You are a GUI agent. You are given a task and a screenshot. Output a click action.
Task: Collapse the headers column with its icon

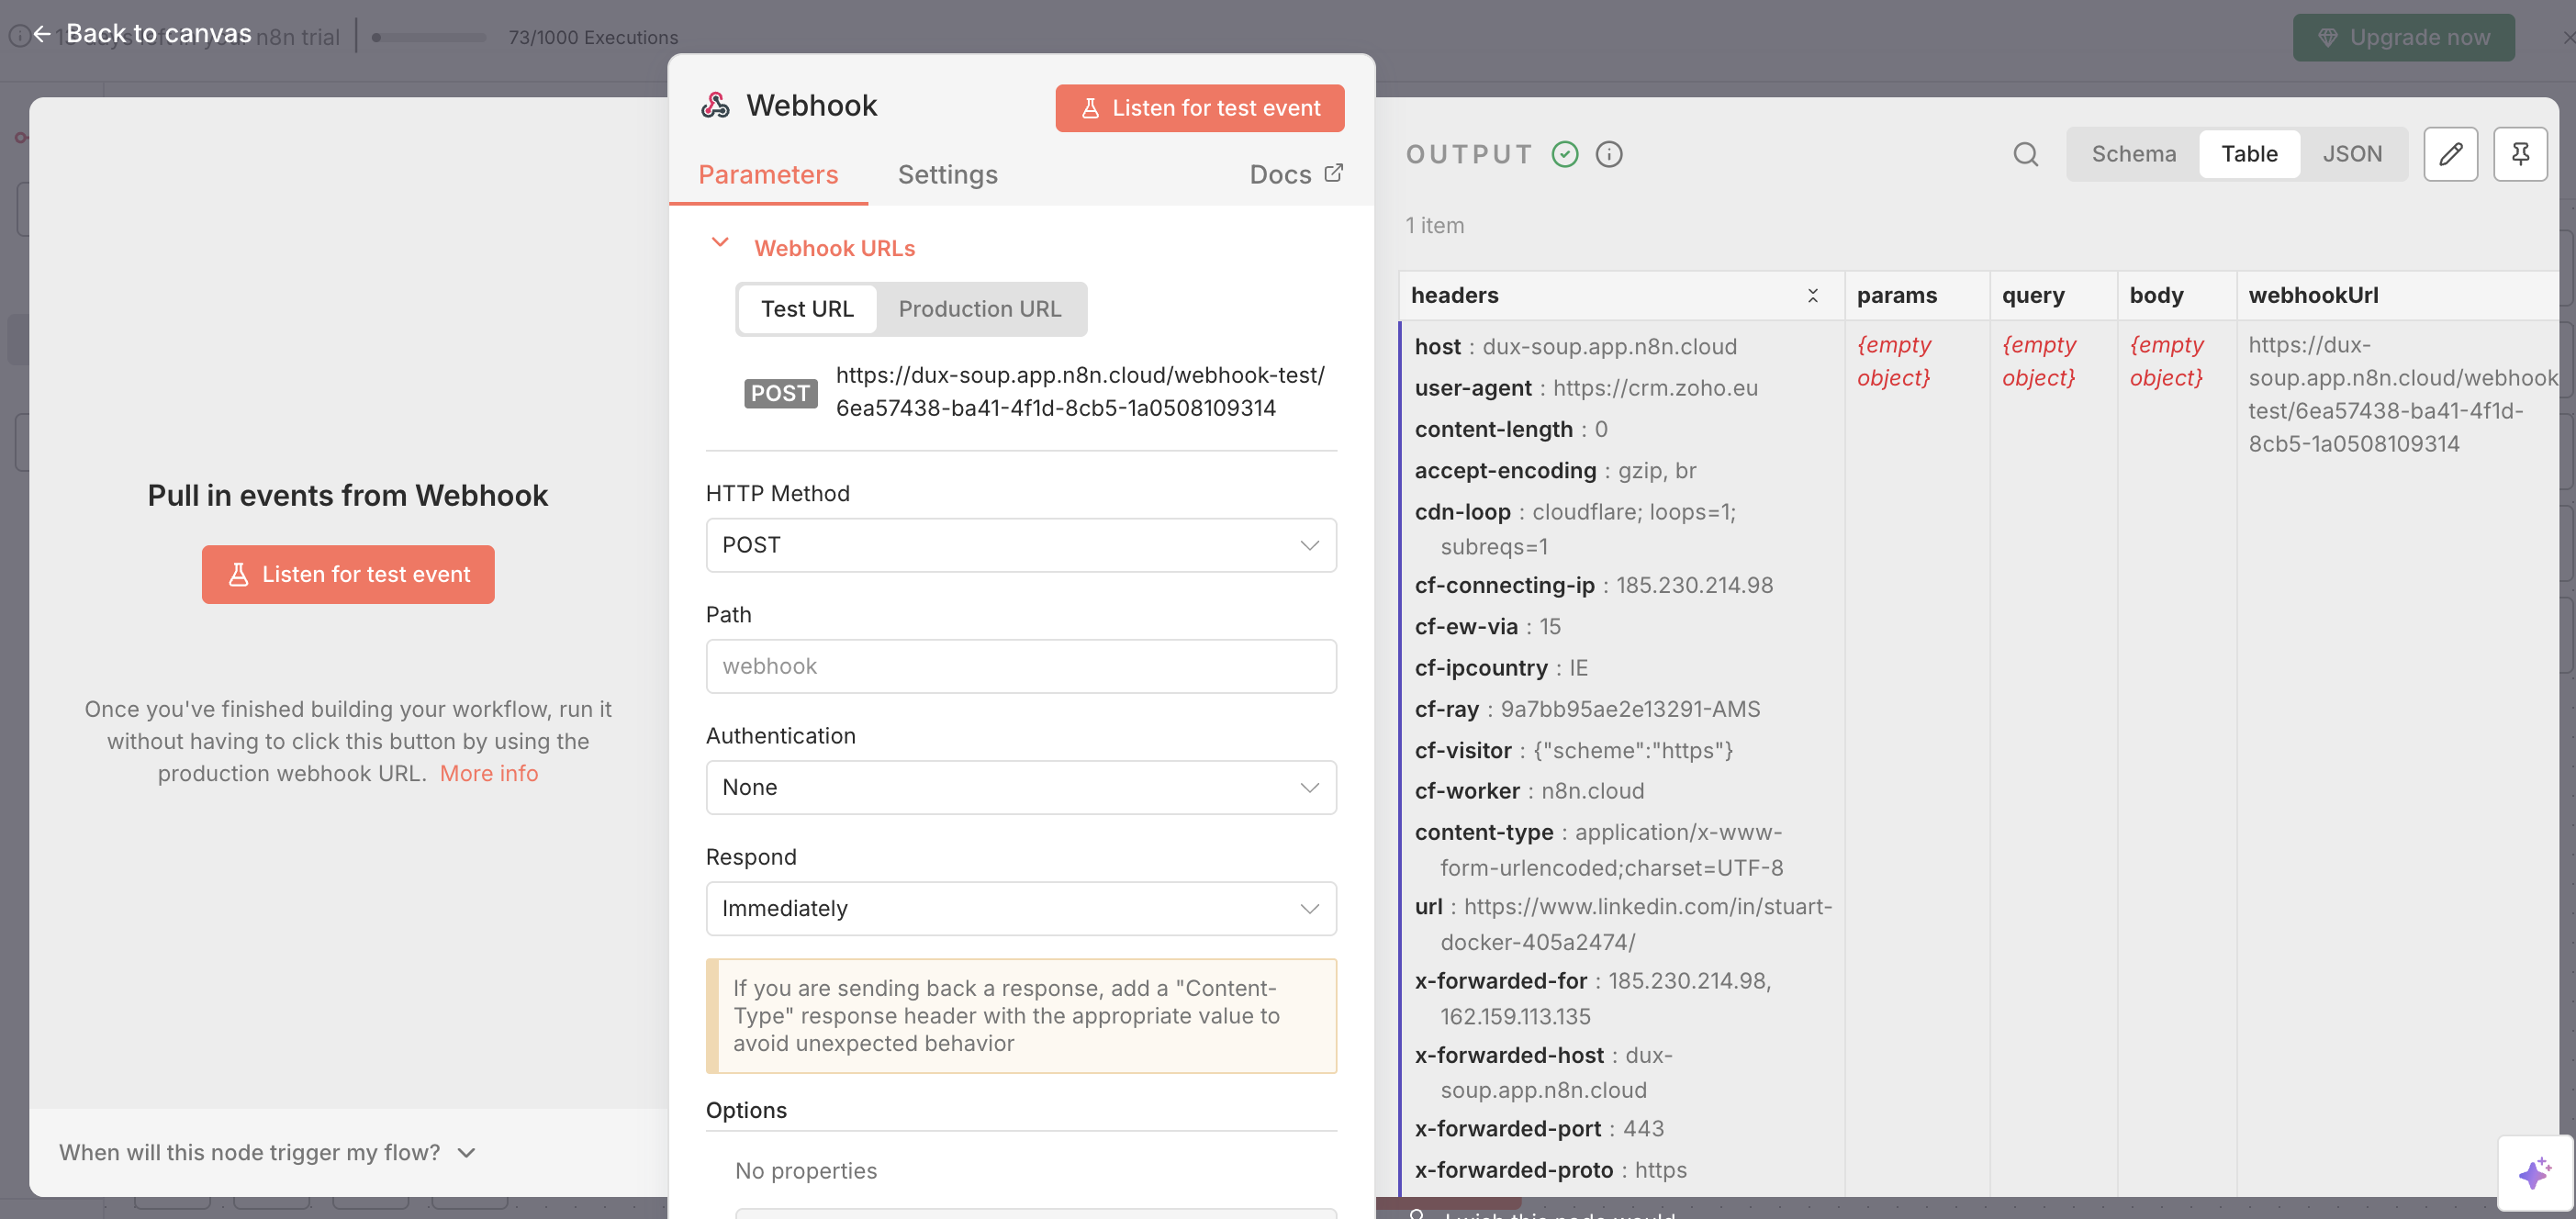point(1812,295)
